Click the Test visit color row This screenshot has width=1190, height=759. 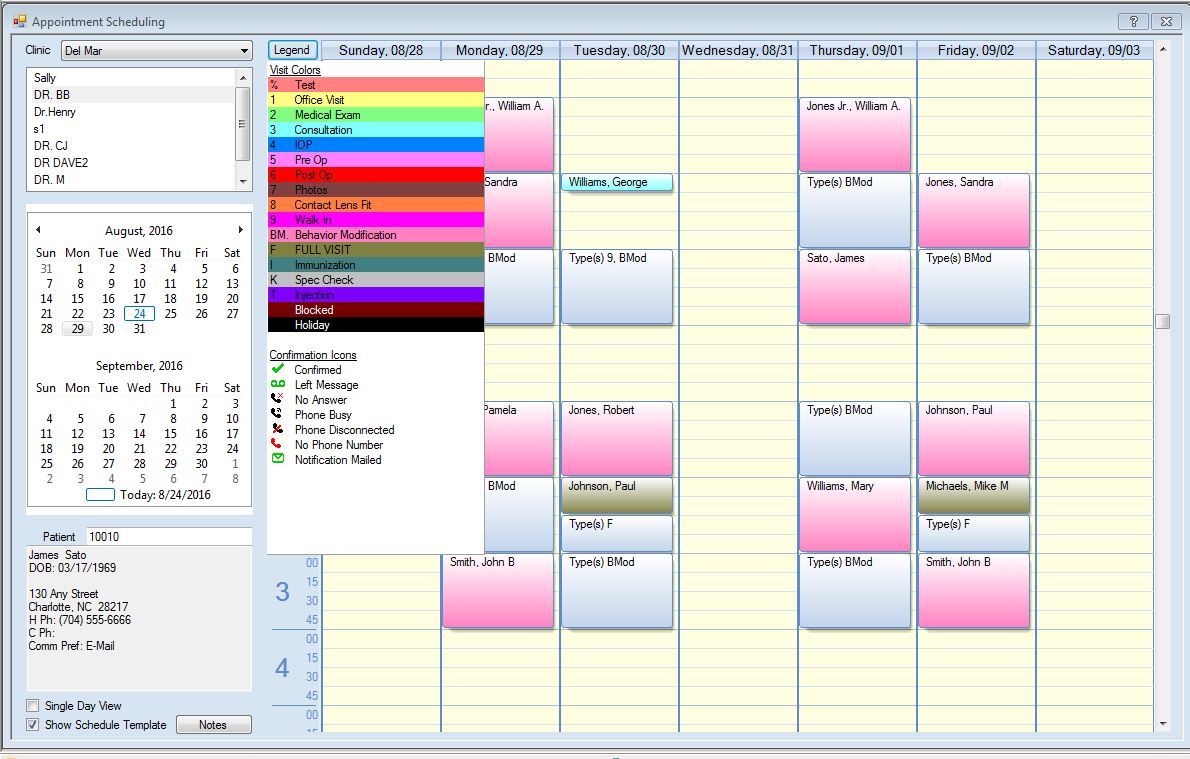pyautogui.click(x=376, y=84)
